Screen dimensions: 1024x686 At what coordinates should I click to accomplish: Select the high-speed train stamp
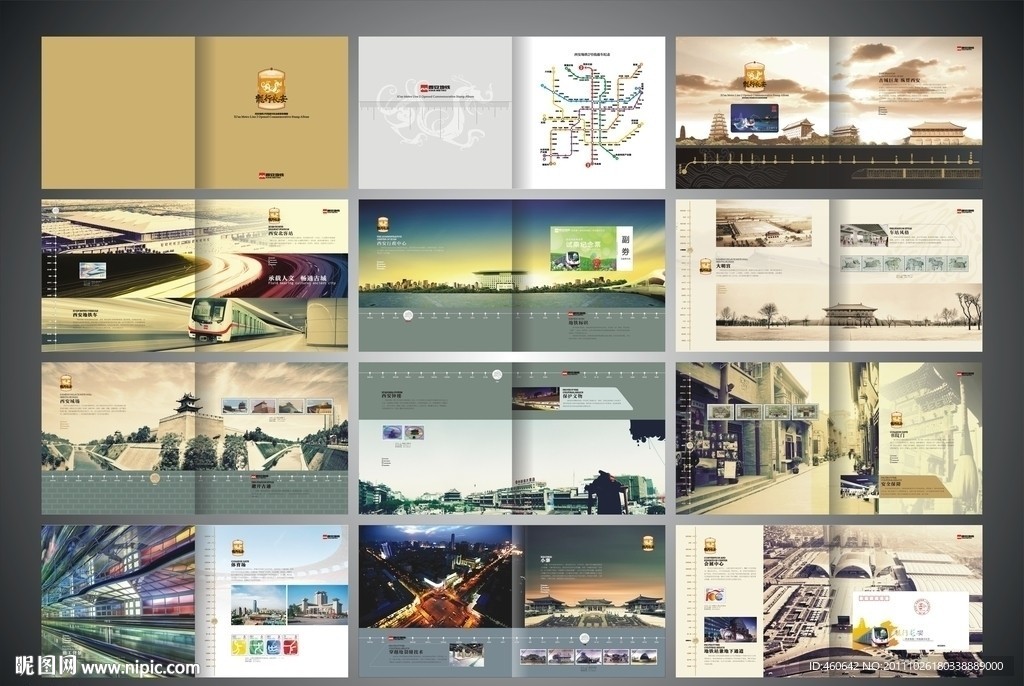pyautogui.click(x=91, y=270)
